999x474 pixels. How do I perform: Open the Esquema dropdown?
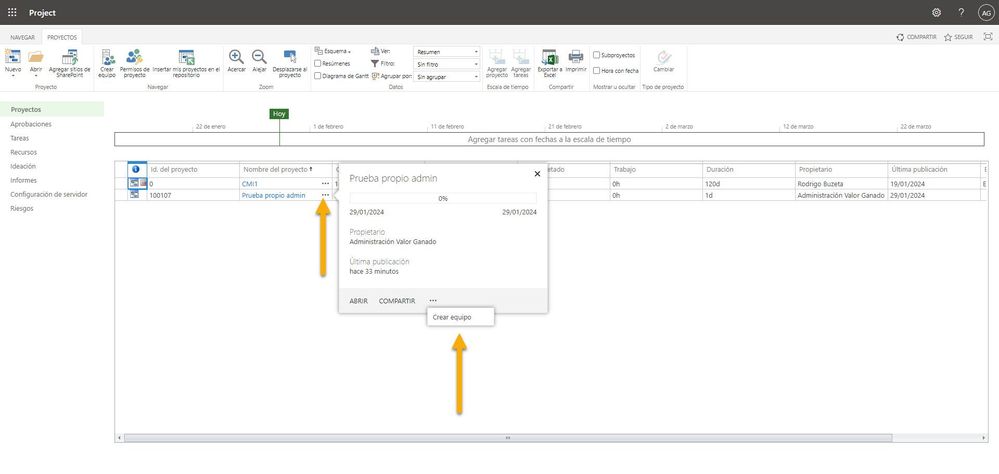pos(333,51)
